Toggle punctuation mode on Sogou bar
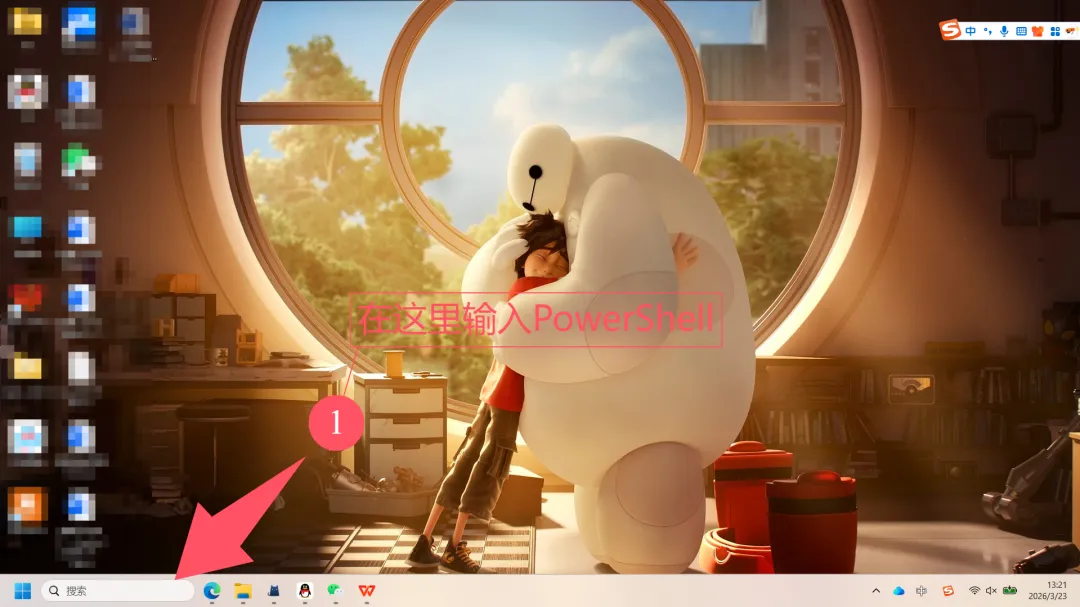 (988, 31)
